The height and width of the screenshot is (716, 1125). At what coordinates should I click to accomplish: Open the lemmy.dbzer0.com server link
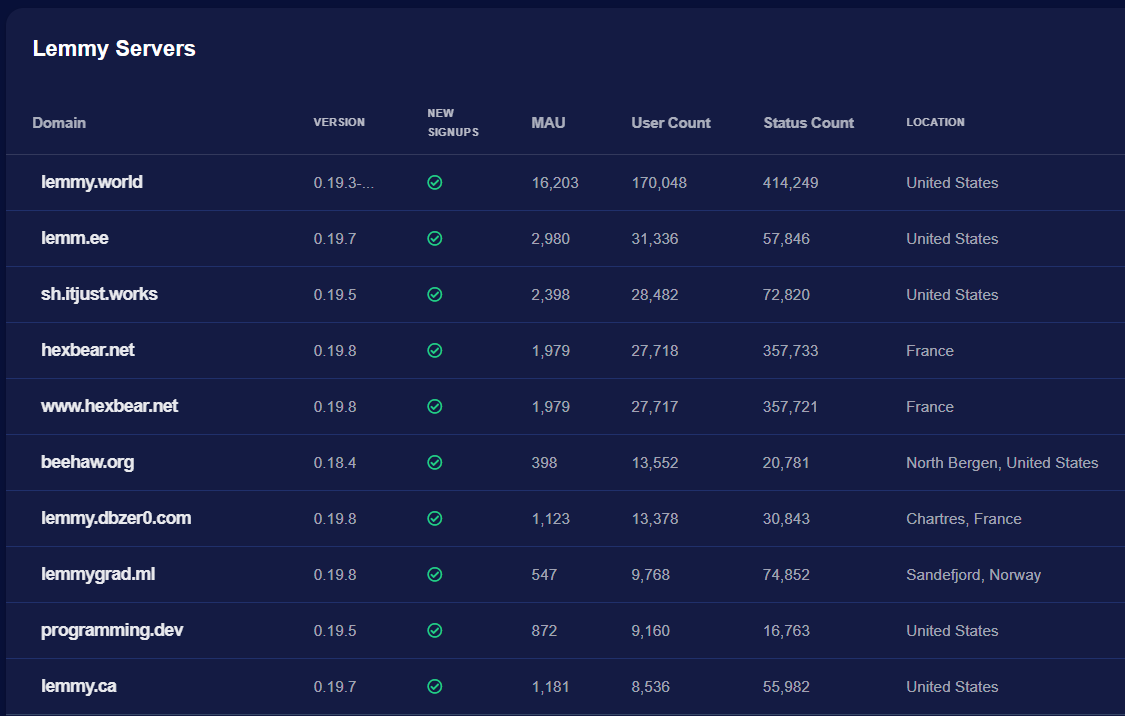116,518
